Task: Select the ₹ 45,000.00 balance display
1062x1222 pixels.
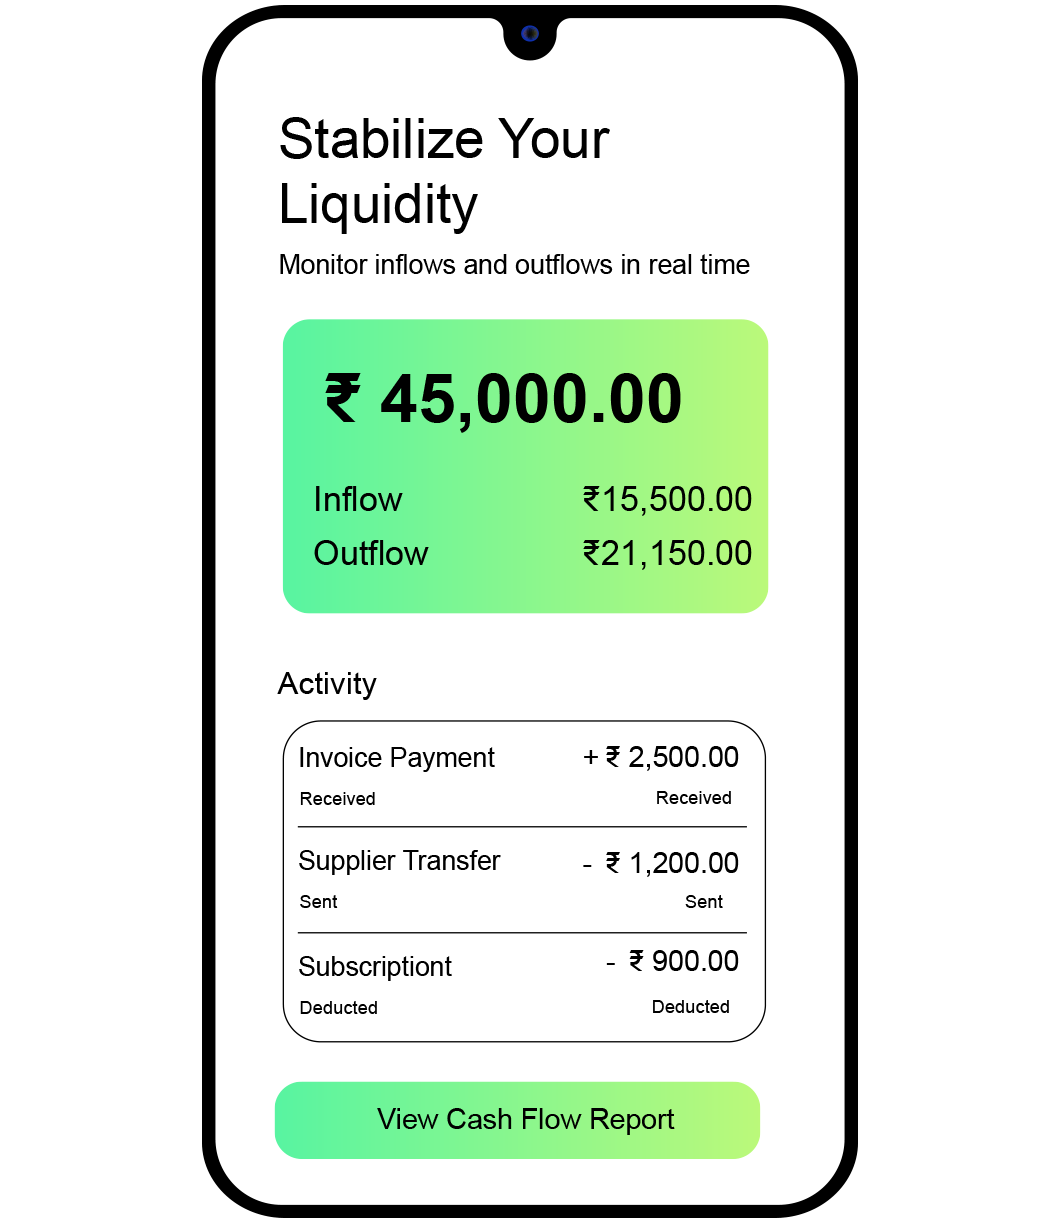Action: [x=504, y=398]
